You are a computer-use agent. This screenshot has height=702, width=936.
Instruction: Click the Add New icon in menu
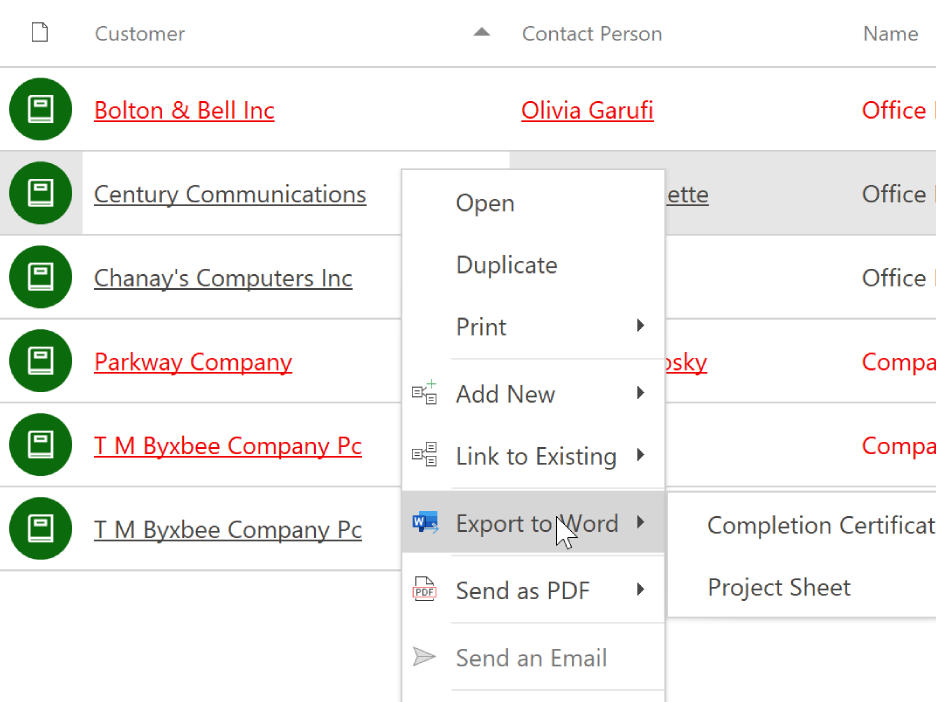click(x=424, y=393)
